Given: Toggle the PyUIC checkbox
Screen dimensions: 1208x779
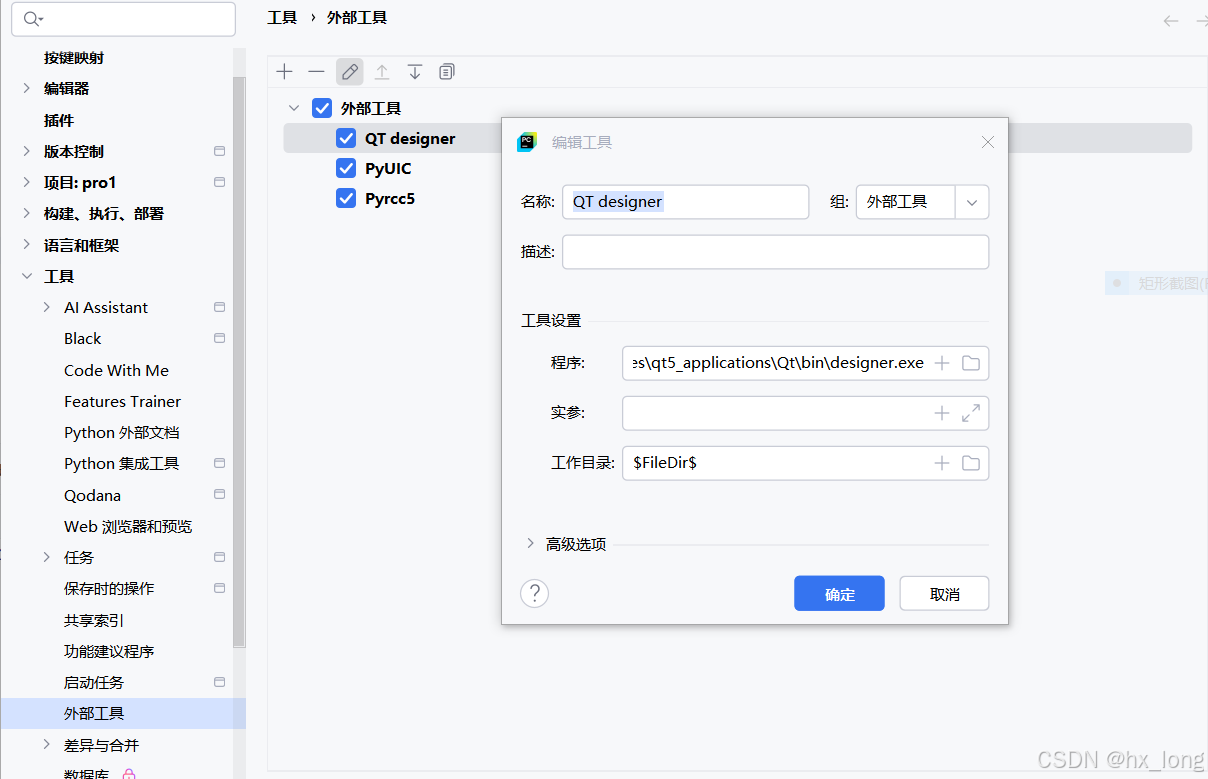Looking at the screenshot, I should tap(346, 168).
